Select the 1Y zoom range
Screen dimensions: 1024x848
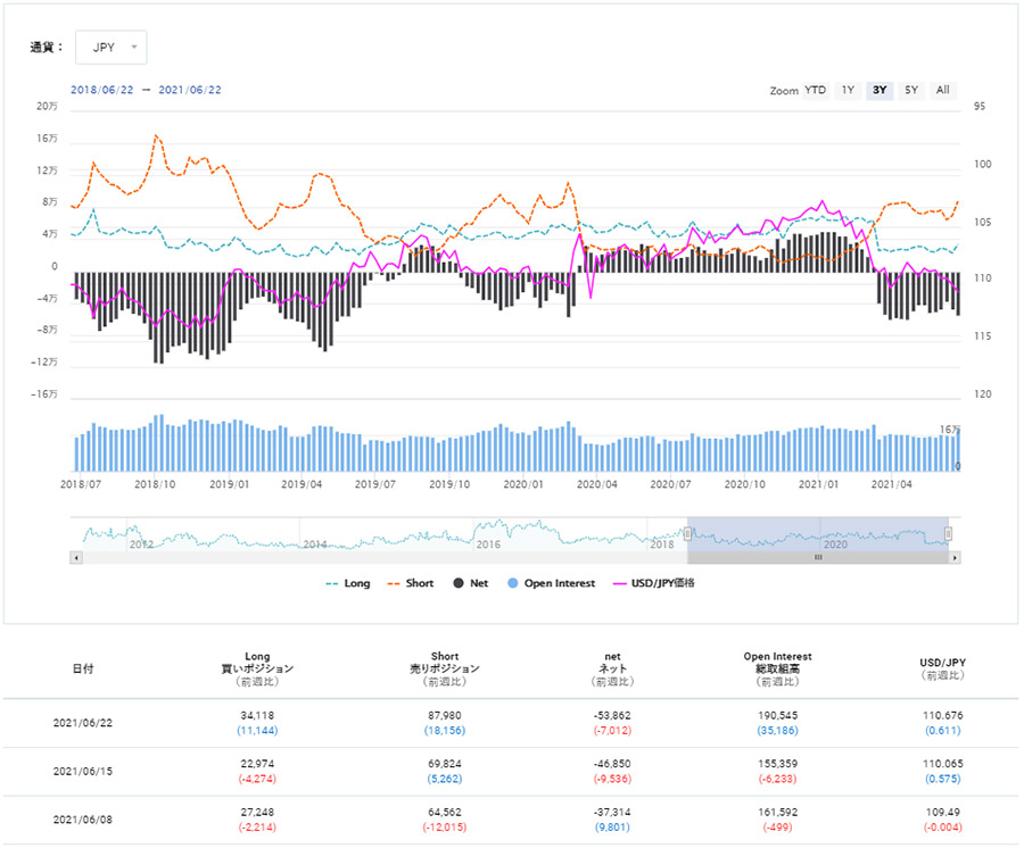[848, 90]
